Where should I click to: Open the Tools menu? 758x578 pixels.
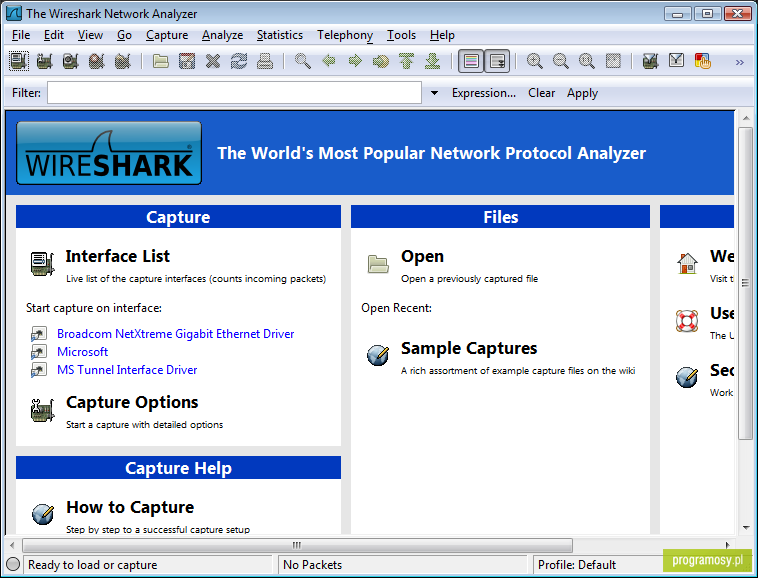pyautogui.click(x=401, y=35)
